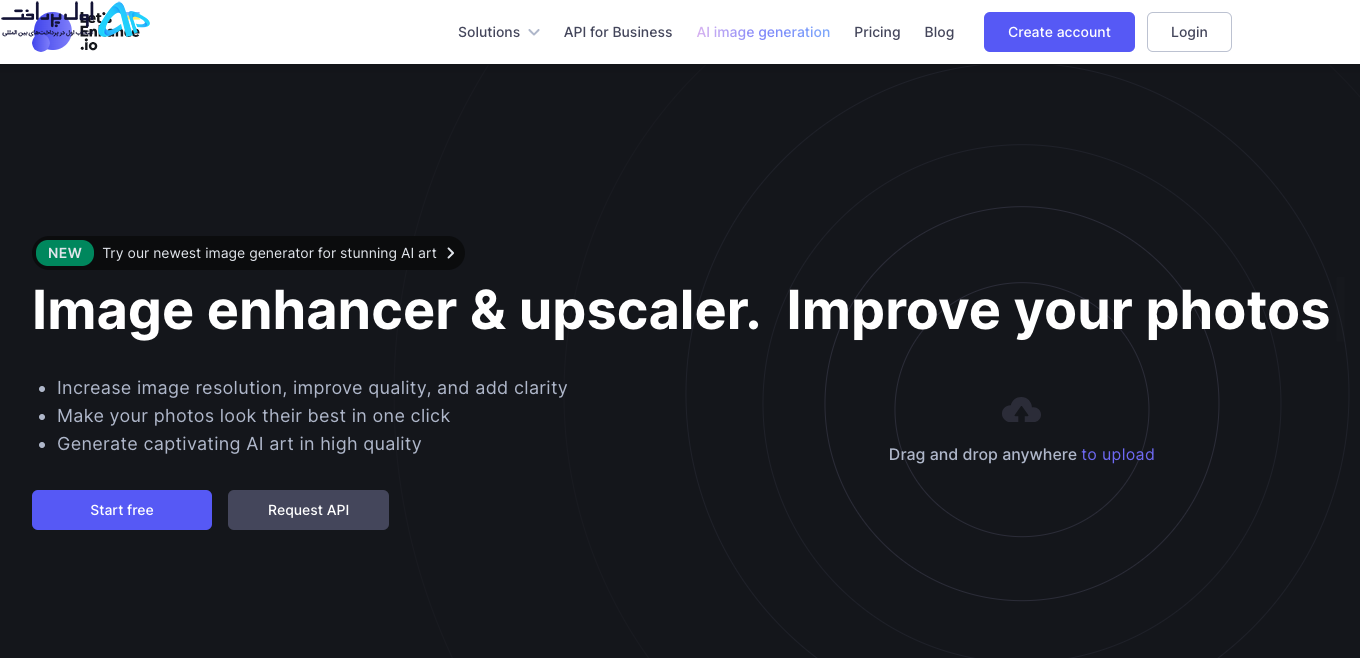Screen dimensions: 1360x658
Task: Click the 'to upload' link
Action: point(1118,454)
